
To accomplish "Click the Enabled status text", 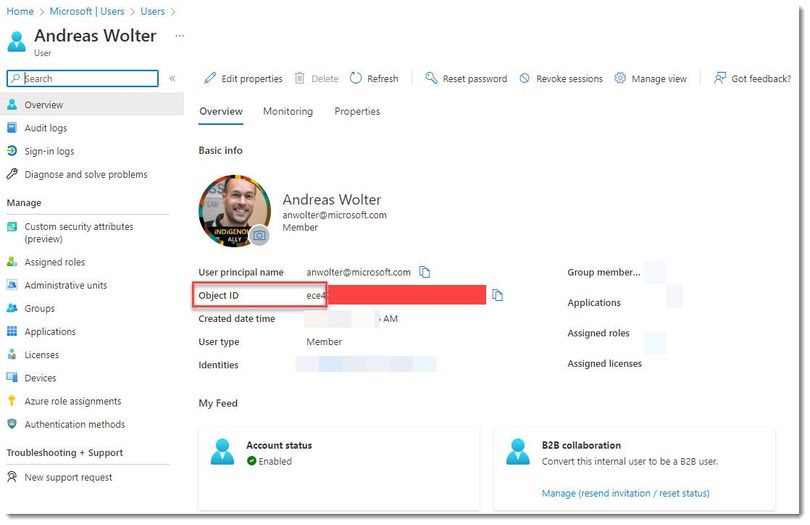I will [x=275, y=461].
